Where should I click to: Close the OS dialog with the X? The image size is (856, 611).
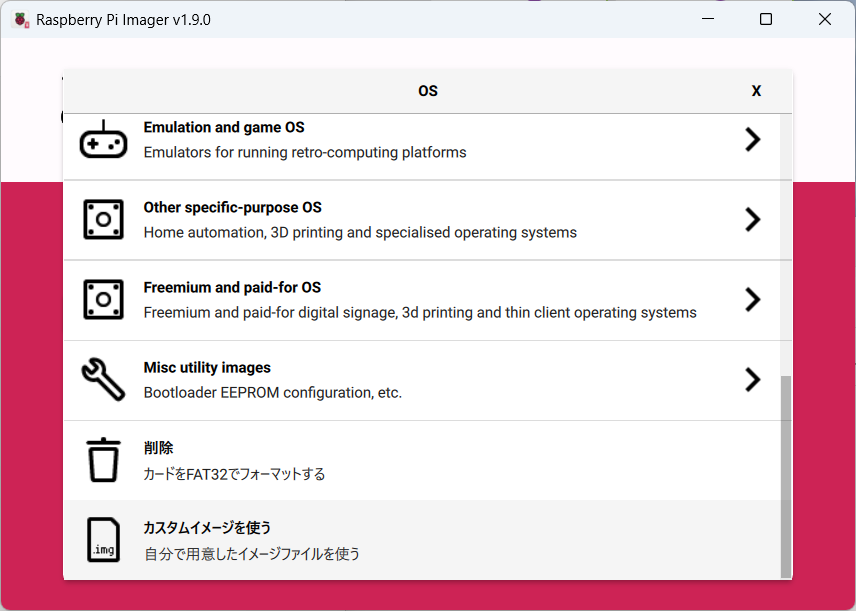pos(756,91)
